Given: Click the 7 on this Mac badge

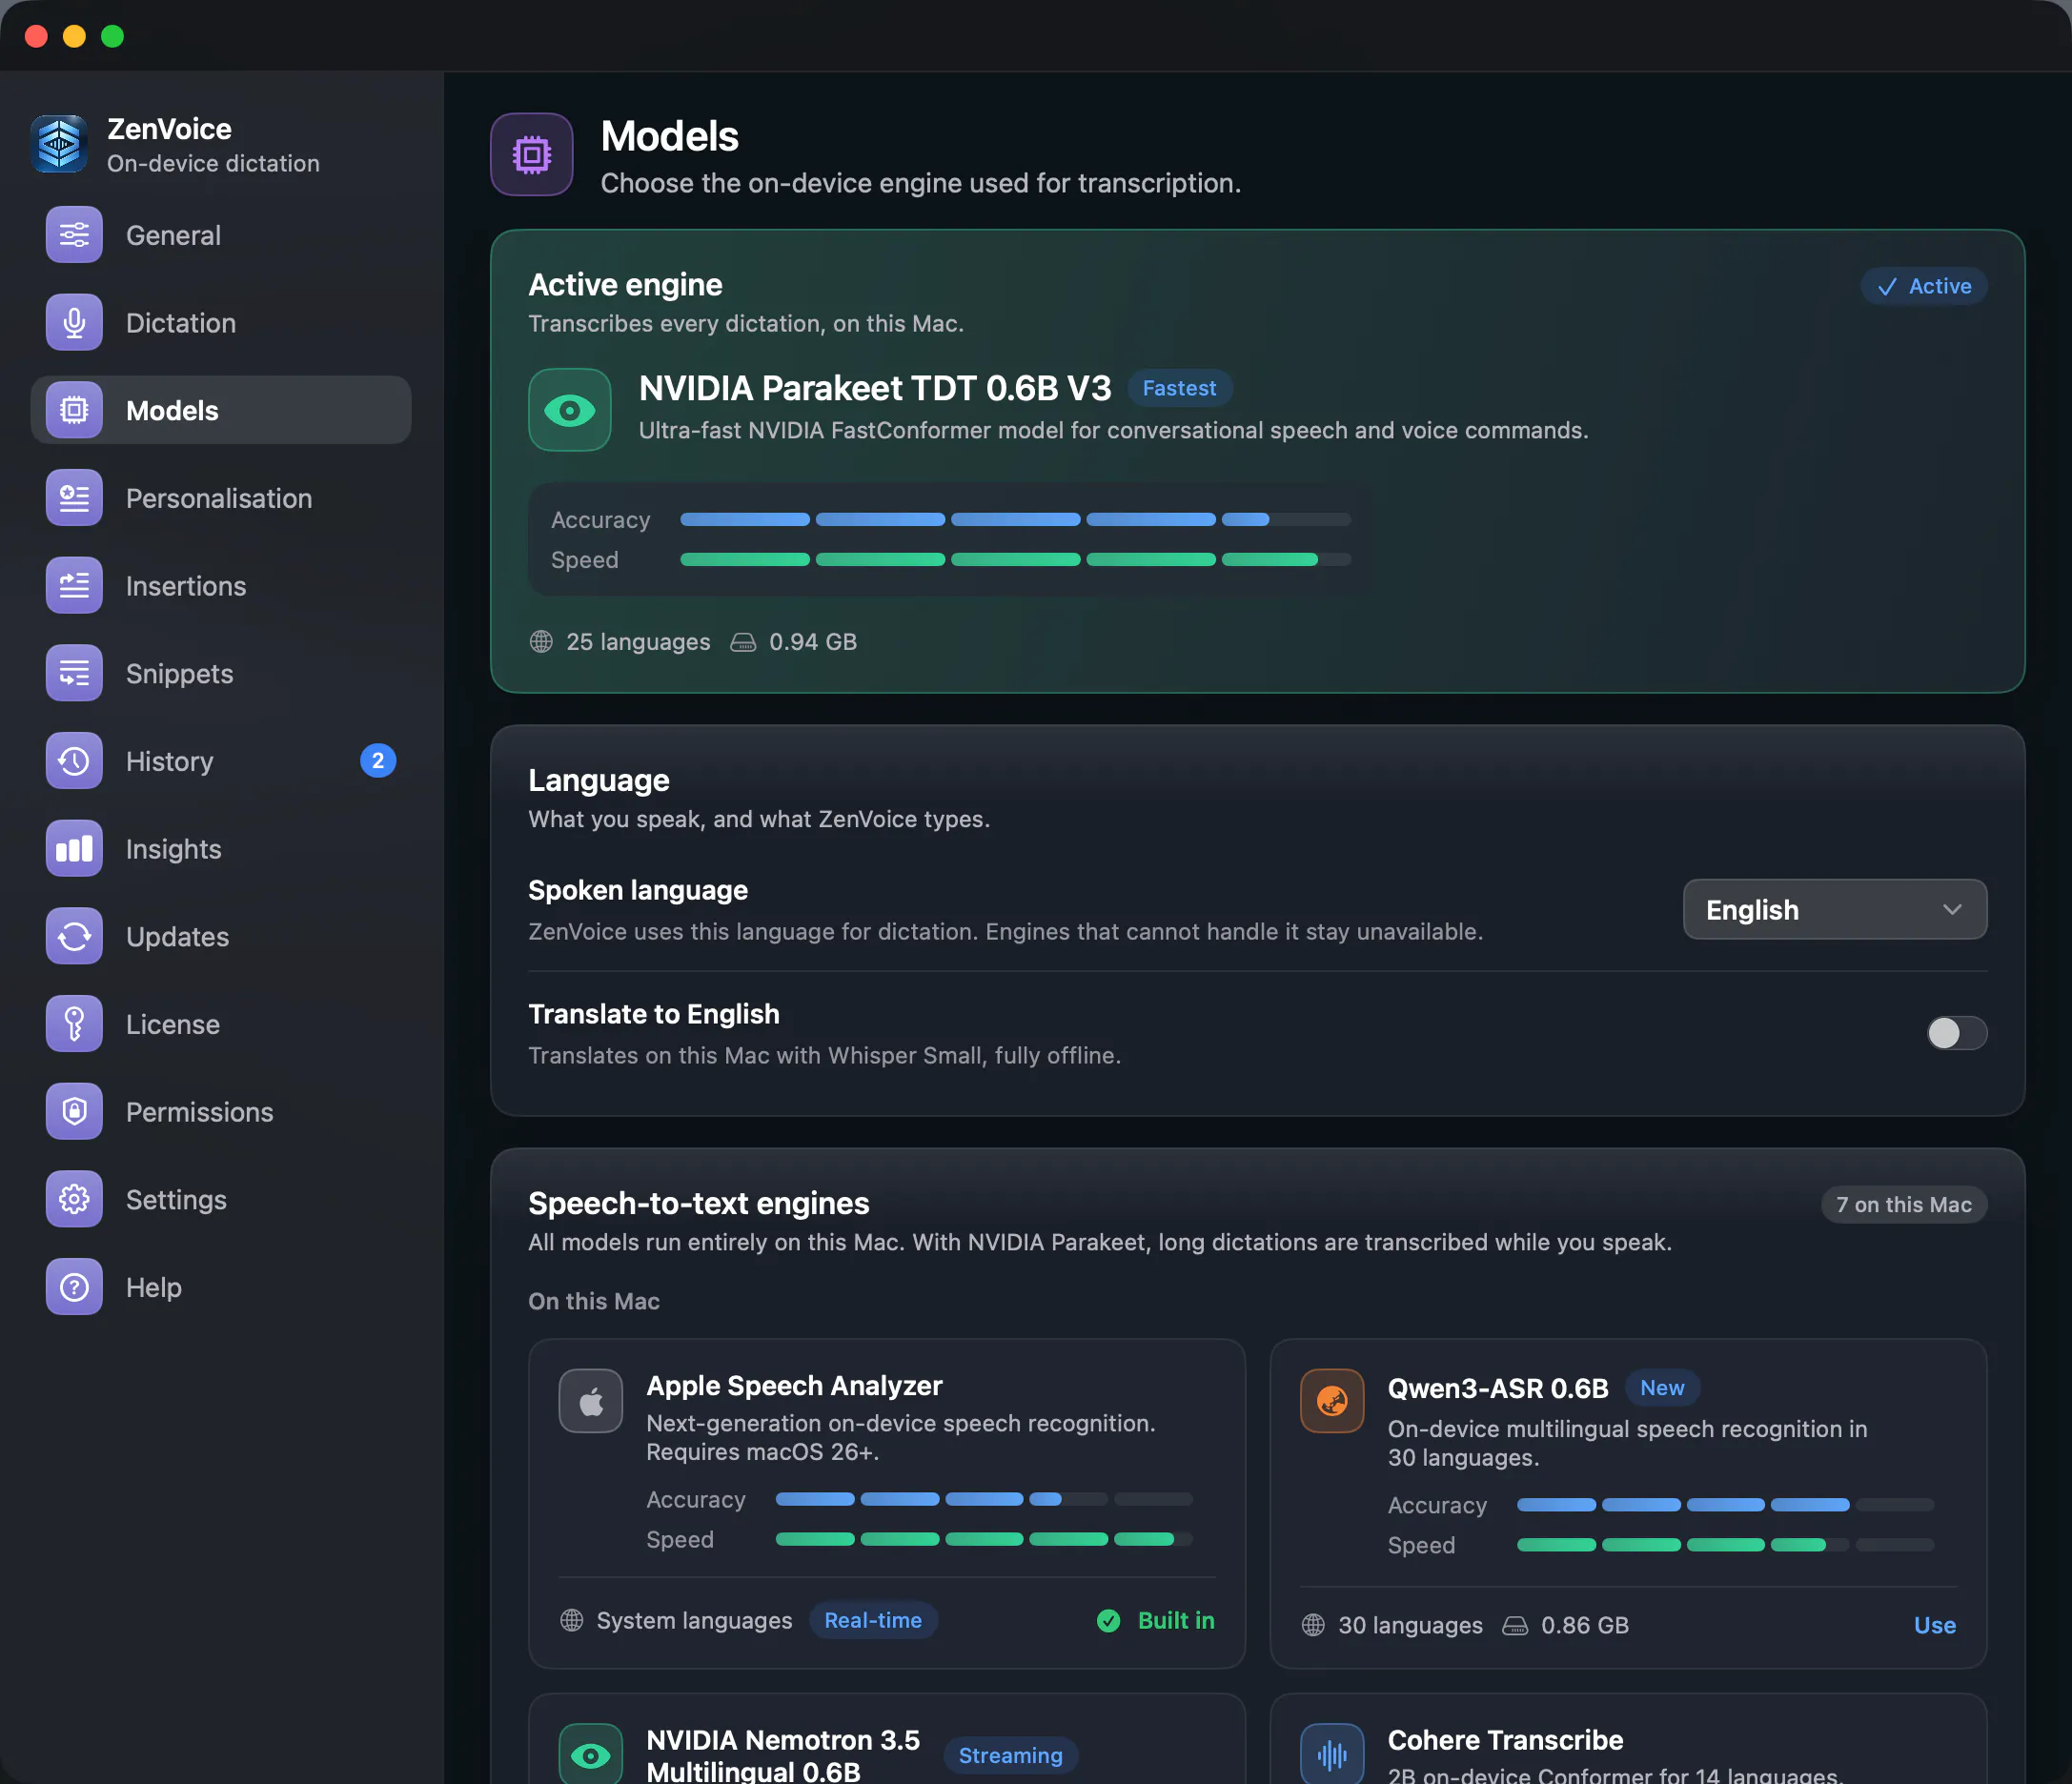Looking at the screenshot, I should point(1904,1205).
